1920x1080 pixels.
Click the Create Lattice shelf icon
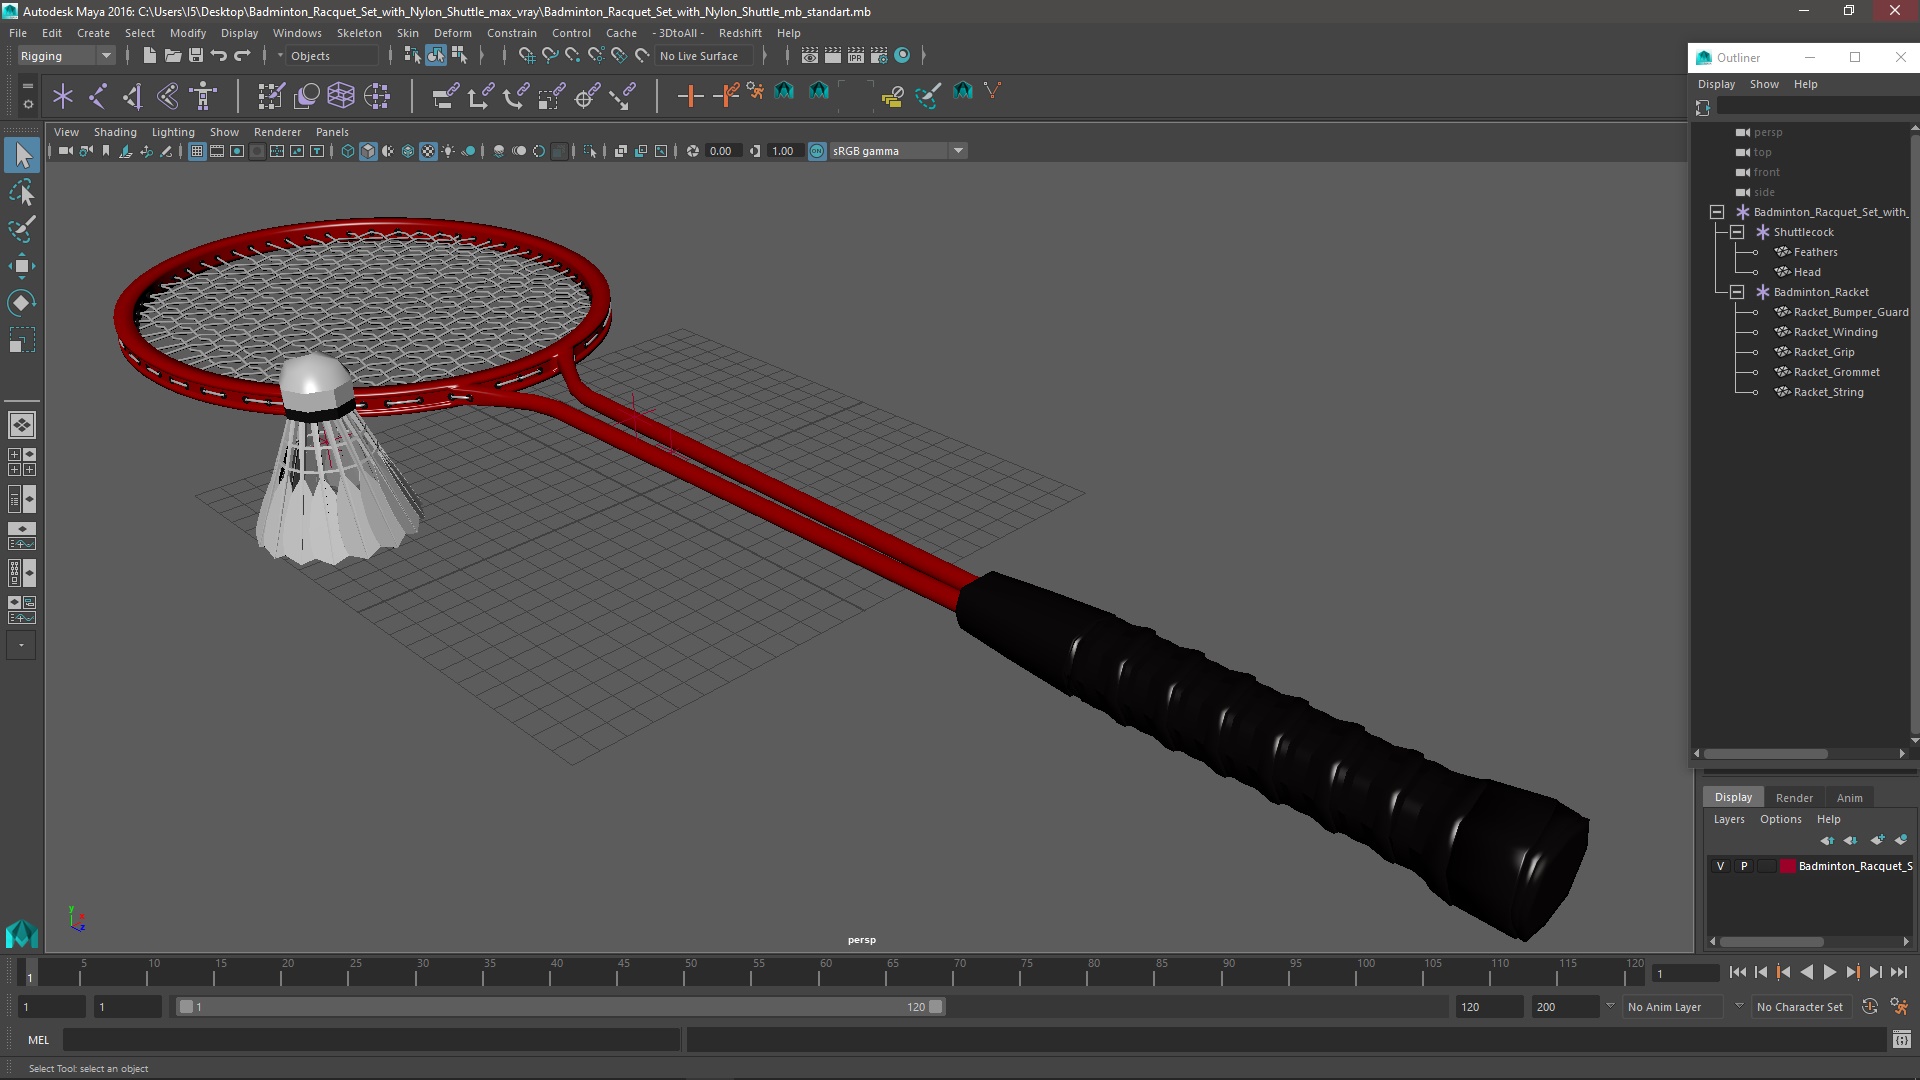click(341, 96)
